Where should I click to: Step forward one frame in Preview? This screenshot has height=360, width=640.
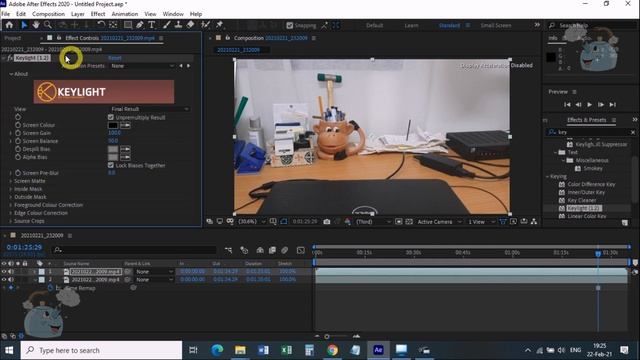coord(601,104)
